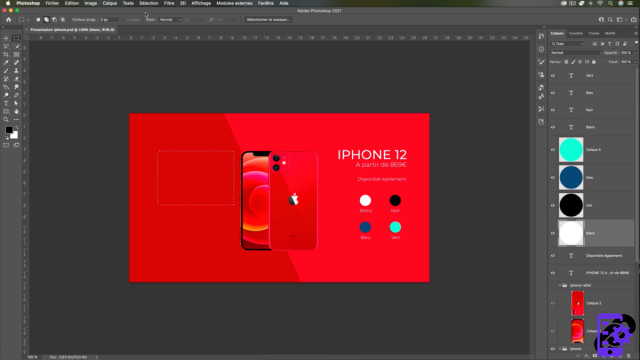Switch foreground and background colors
Screen dimensions: 640x360
[17, 128]
